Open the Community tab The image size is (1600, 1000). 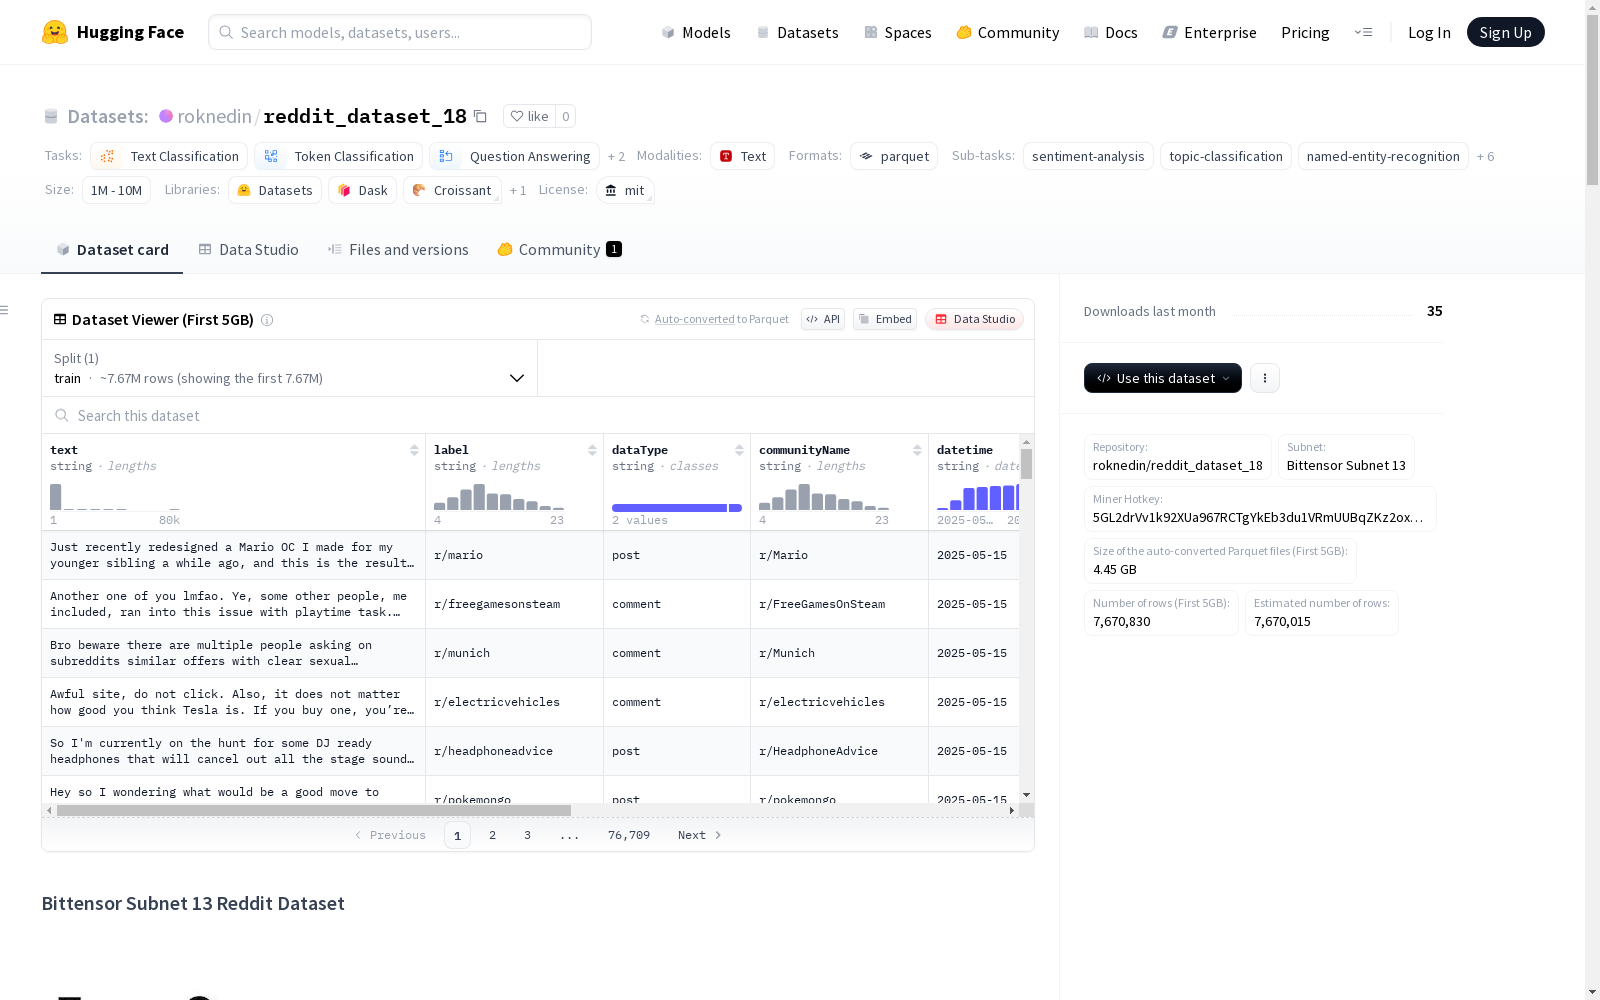(560, 250)
